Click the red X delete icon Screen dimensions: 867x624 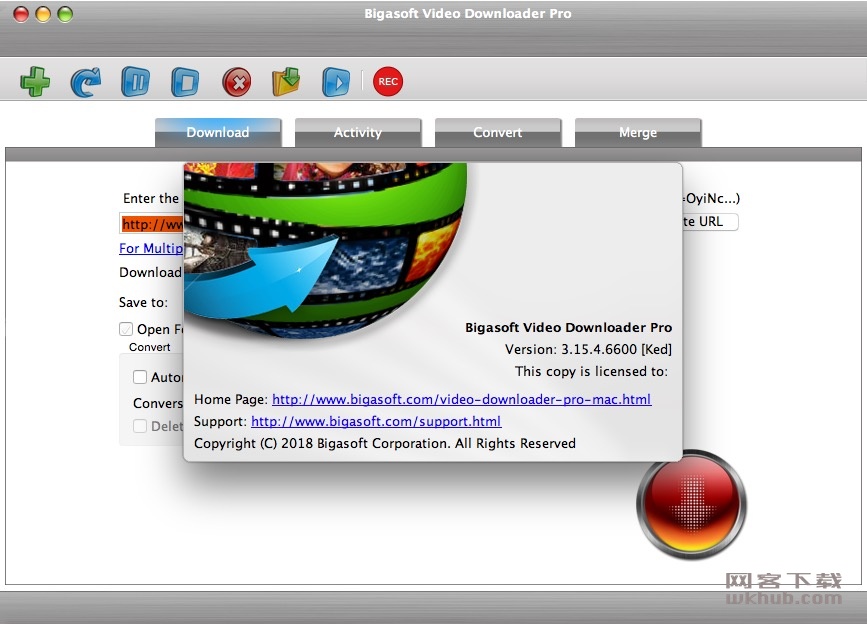pyautogui.click(x=237, y=82)
